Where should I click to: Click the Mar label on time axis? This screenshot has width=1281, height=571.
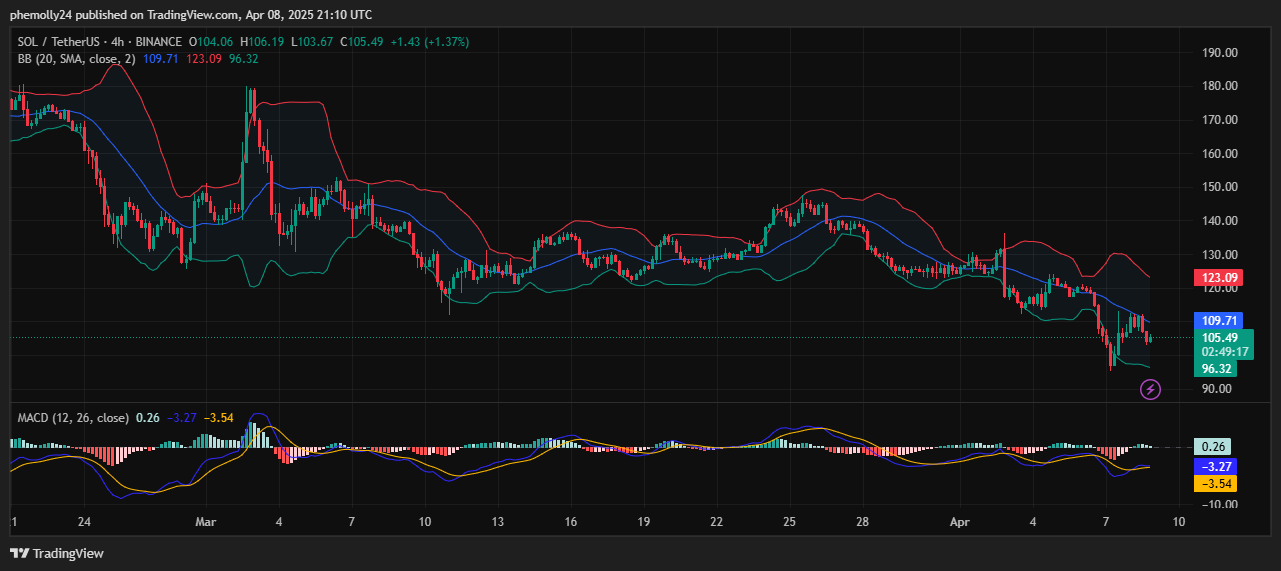click(206, 522)
